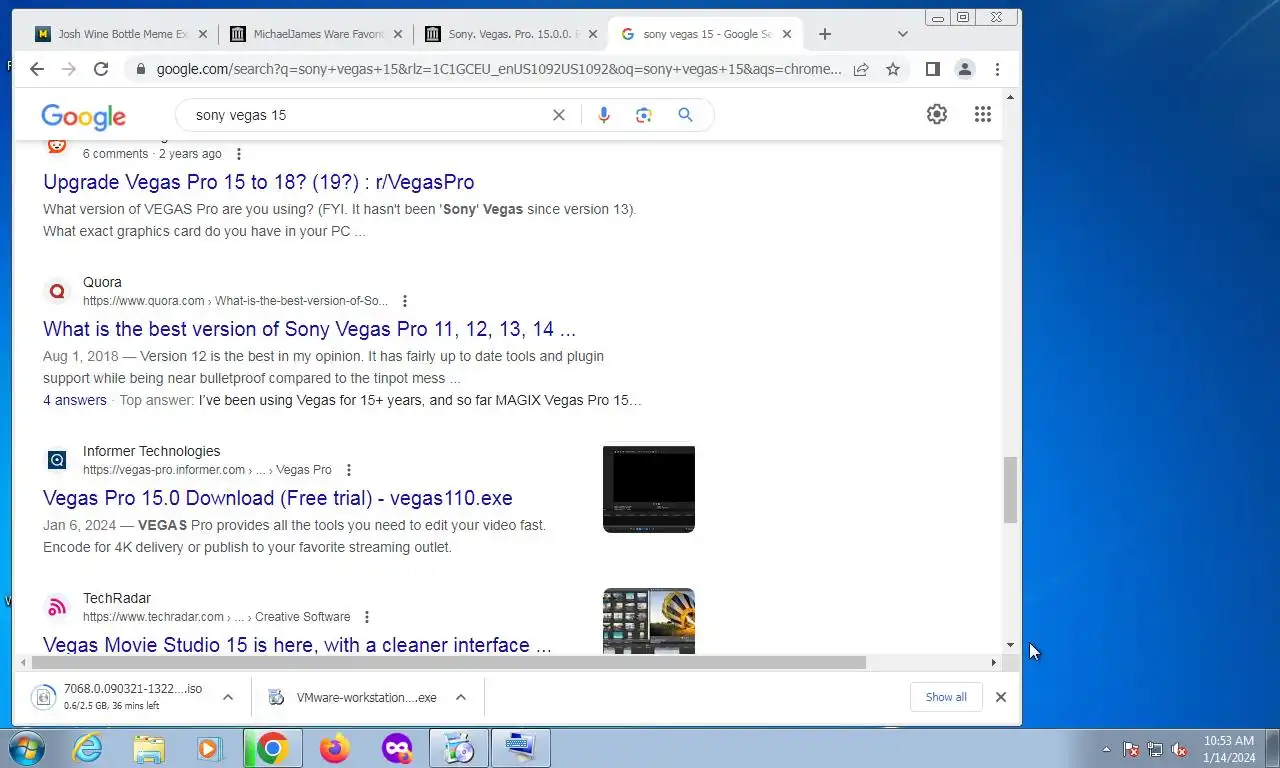The height and width of the screenshot is (768, 1280).
Task: Click the TechRadar result thumbnail image
Action: pyautogui.click(x=649, y=621)
